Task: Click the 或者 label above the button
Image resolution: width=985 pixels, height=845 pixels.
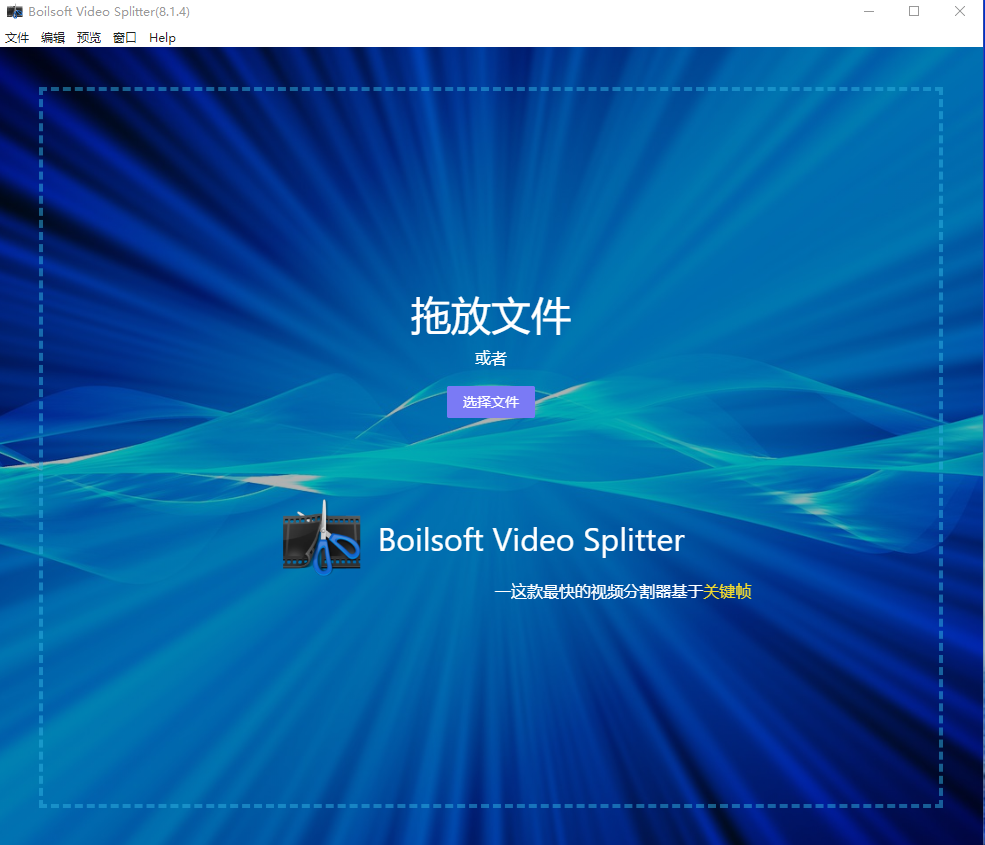Action: click(491, 359)
